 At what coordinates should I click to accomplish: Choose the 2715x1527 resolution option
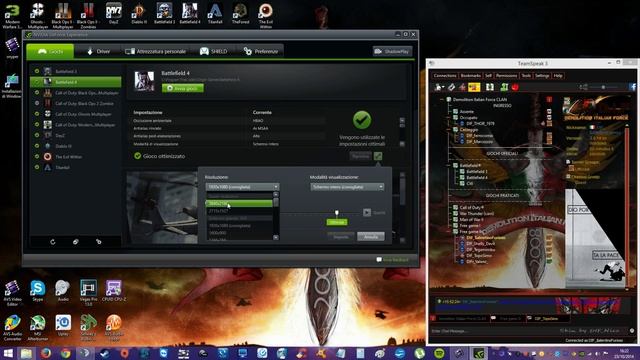pos(239,211)
